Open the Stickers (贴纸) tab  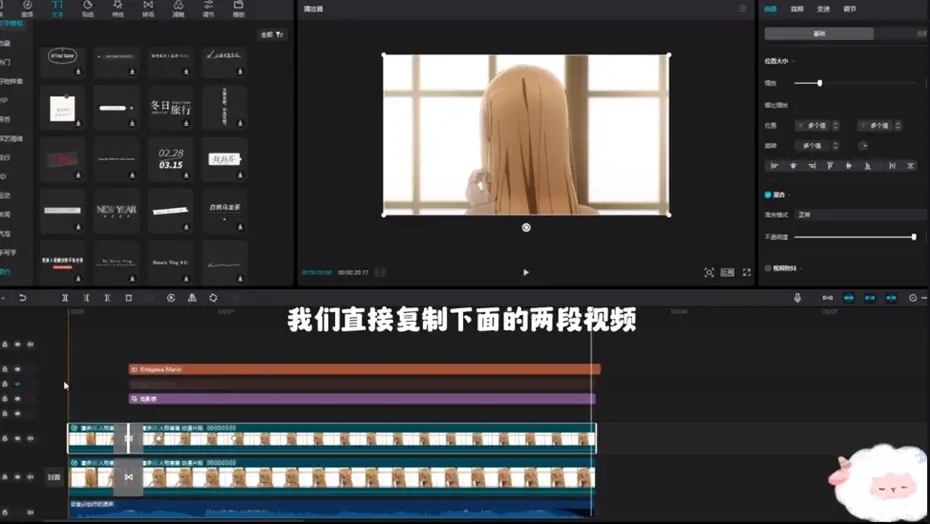[x=88, y=8]
